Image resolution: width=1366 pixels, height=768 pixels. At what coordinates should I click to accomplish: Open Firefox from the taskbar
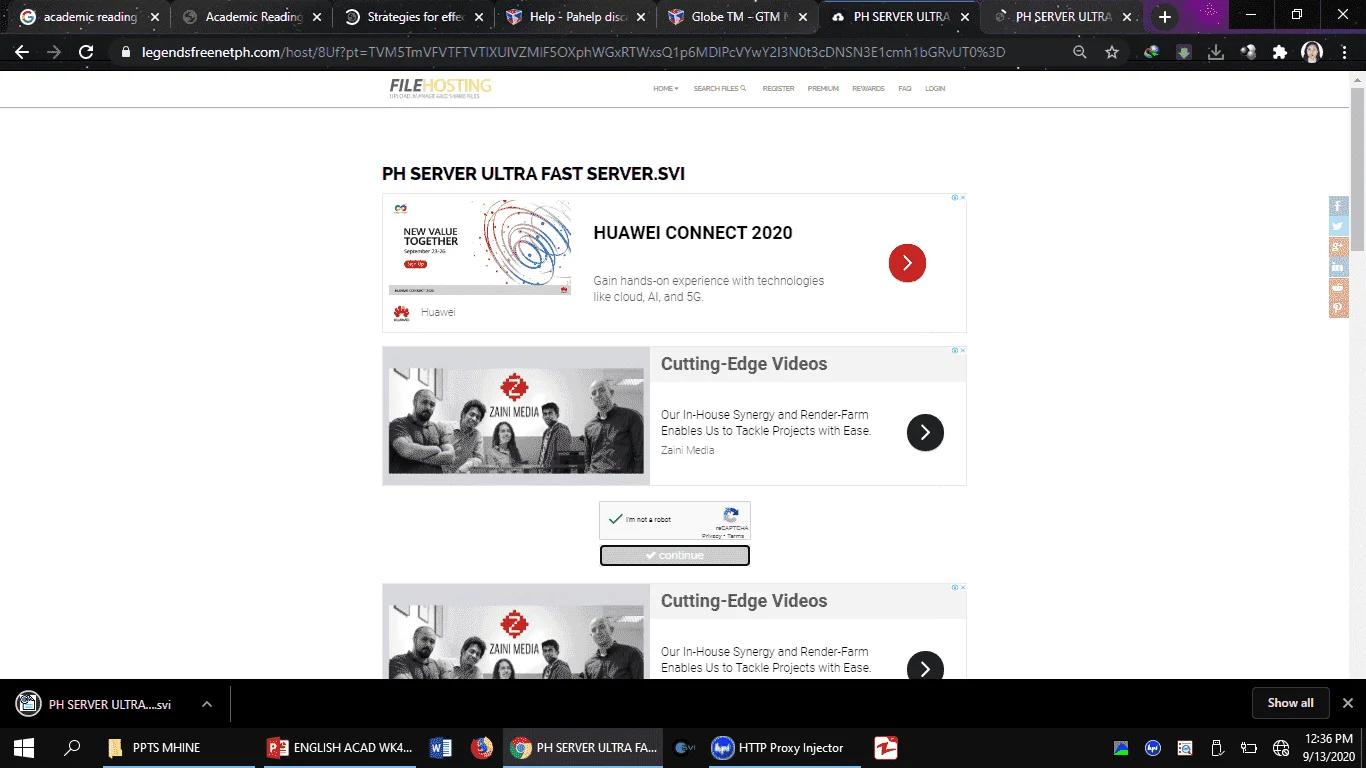tap(482, 747)
